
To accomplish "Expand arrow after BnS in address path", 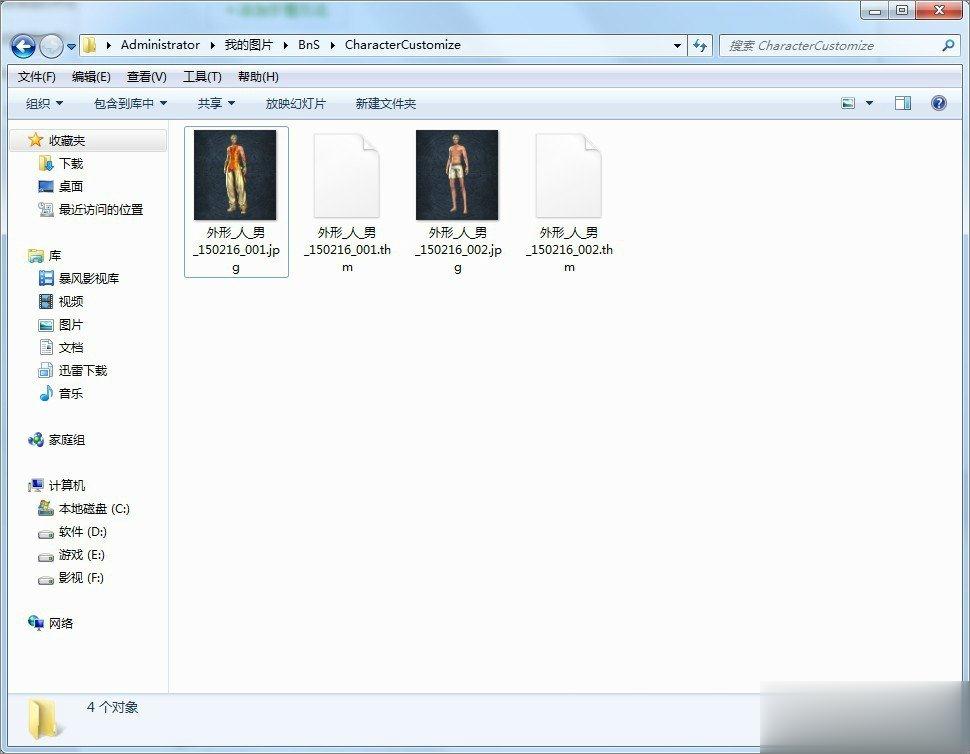I will 332,45.
